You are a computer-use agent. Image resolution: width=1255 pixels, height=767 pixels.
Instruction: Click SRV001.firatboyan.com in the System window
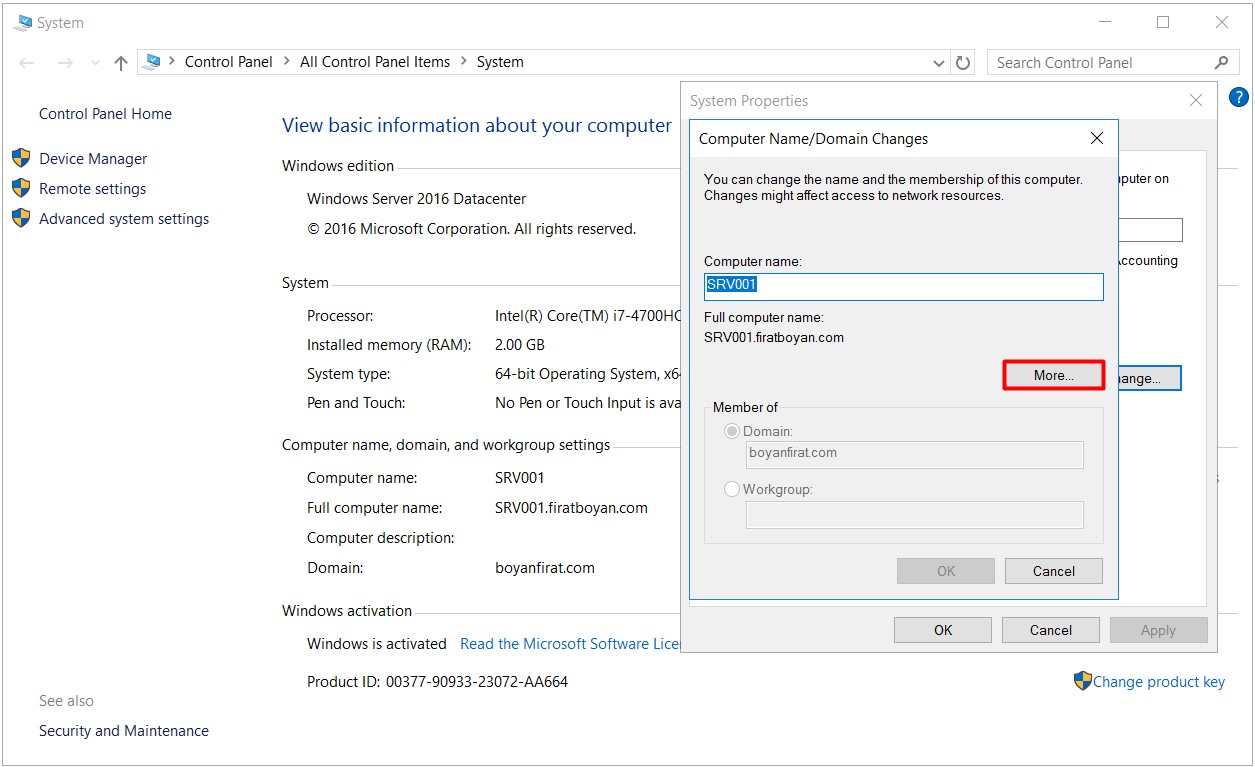(571, 508)
